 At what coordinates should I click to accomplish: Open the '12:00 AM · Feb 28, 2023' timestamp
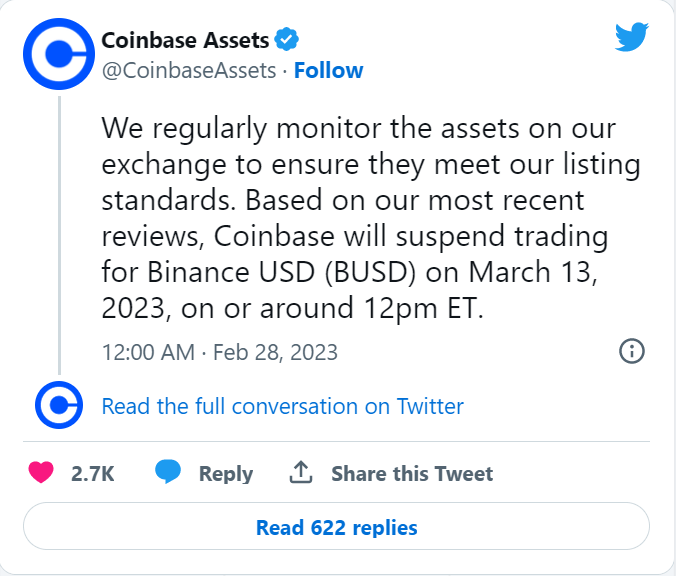(x=220, y=352)
